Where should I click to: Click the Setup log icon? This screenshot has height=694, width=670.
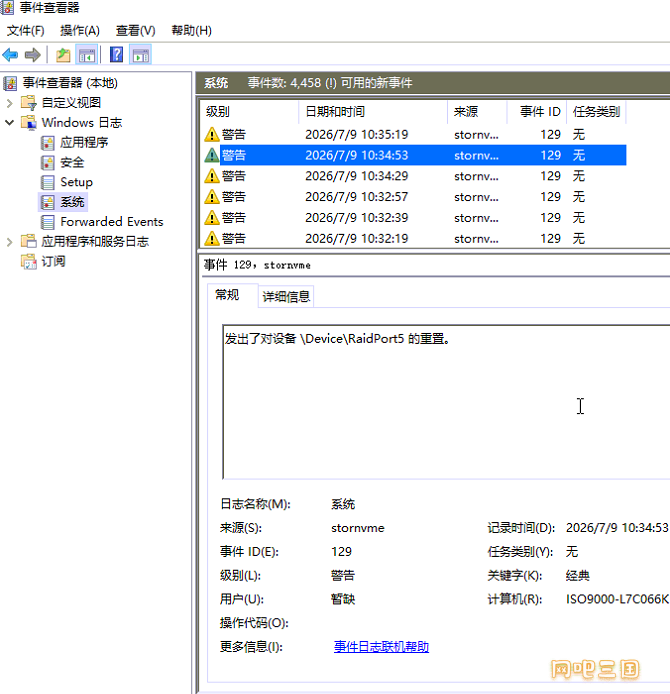(47, 182)
